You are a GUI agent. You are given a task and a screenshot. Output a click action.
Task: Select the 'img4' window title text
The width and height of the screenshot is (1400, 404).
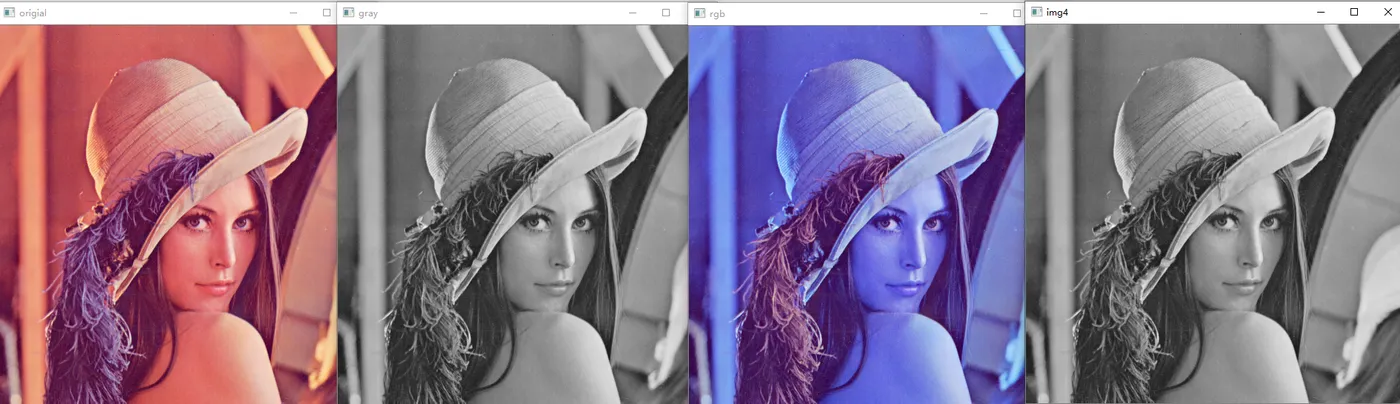(x=1058, y=12)
